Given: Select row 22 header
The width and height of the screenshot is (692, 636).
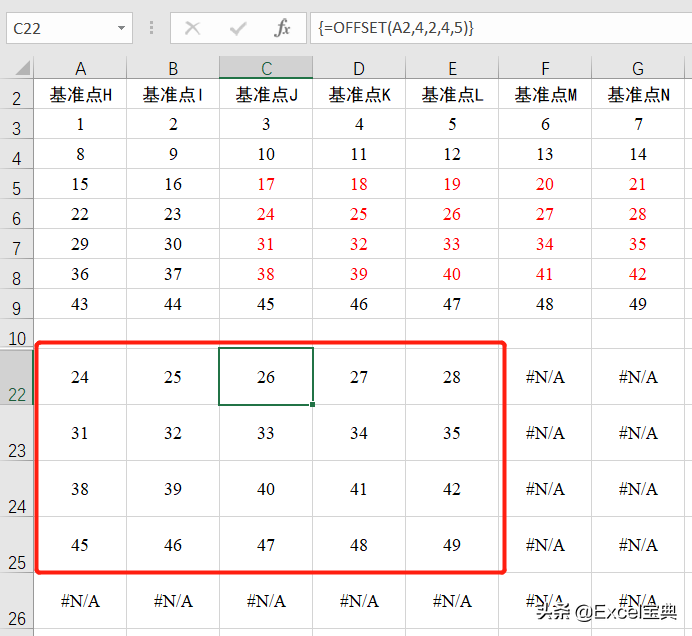Looking at the screenshot, I should click(17, 376).
